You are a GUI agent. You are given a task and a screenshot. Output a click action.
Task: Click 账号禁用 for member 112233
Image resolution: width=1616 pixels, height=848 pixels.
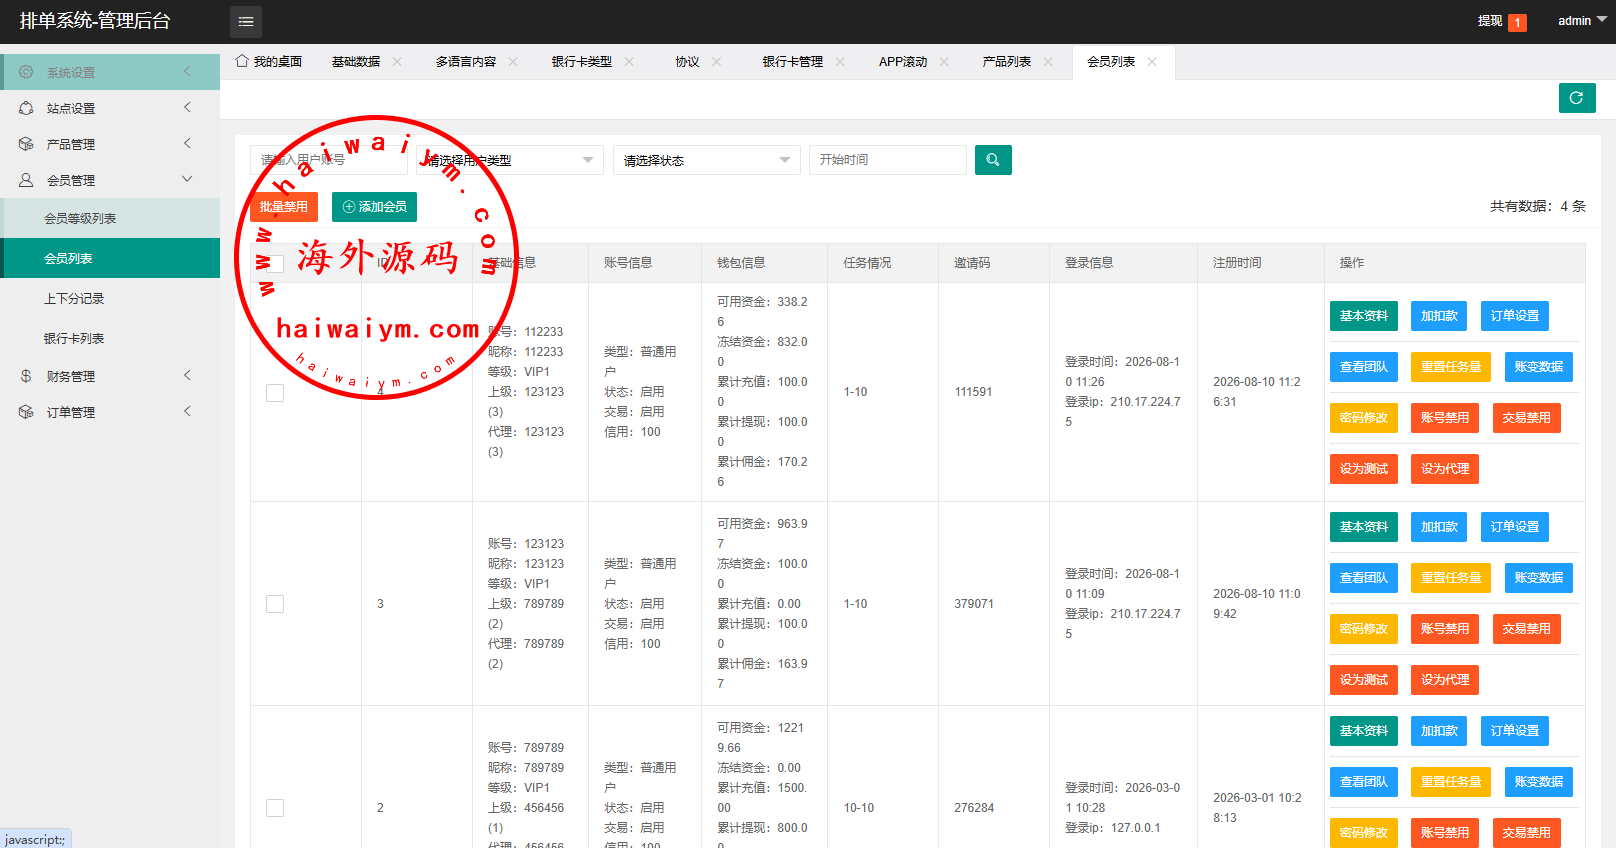tap(1445, 418)
